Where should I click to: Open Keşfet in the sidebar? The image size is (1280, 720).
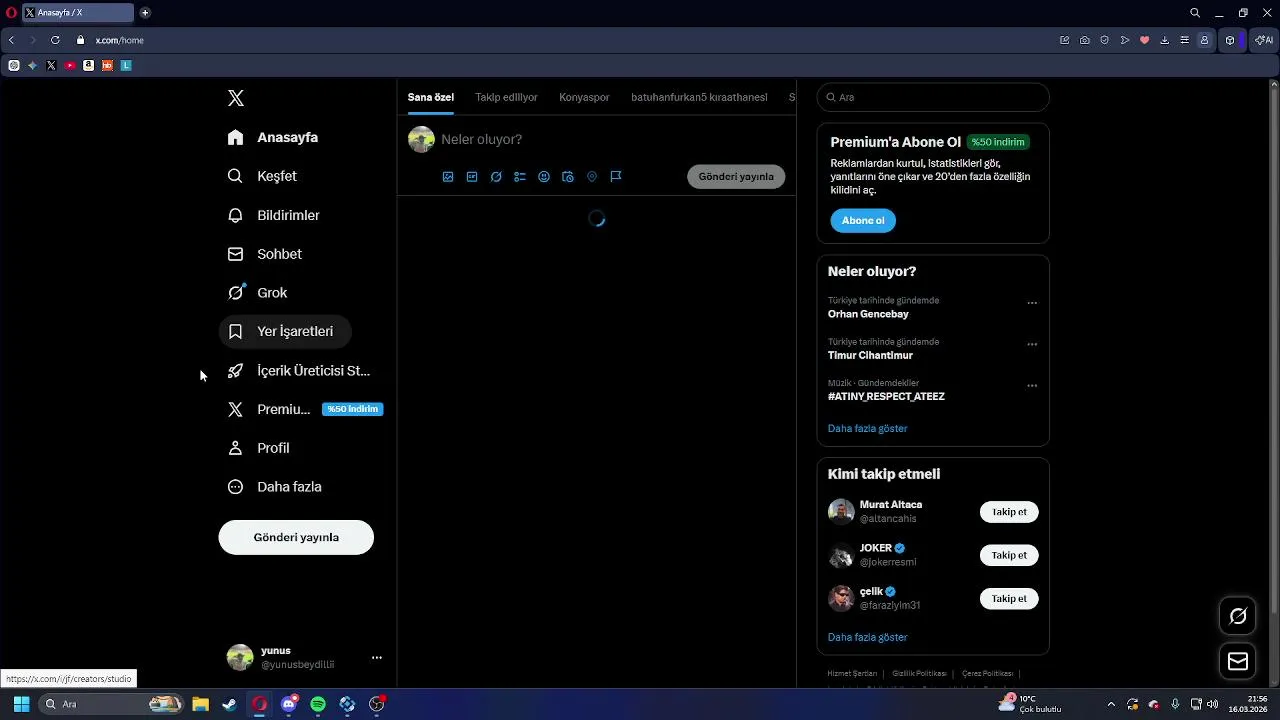tap(263, 176)
